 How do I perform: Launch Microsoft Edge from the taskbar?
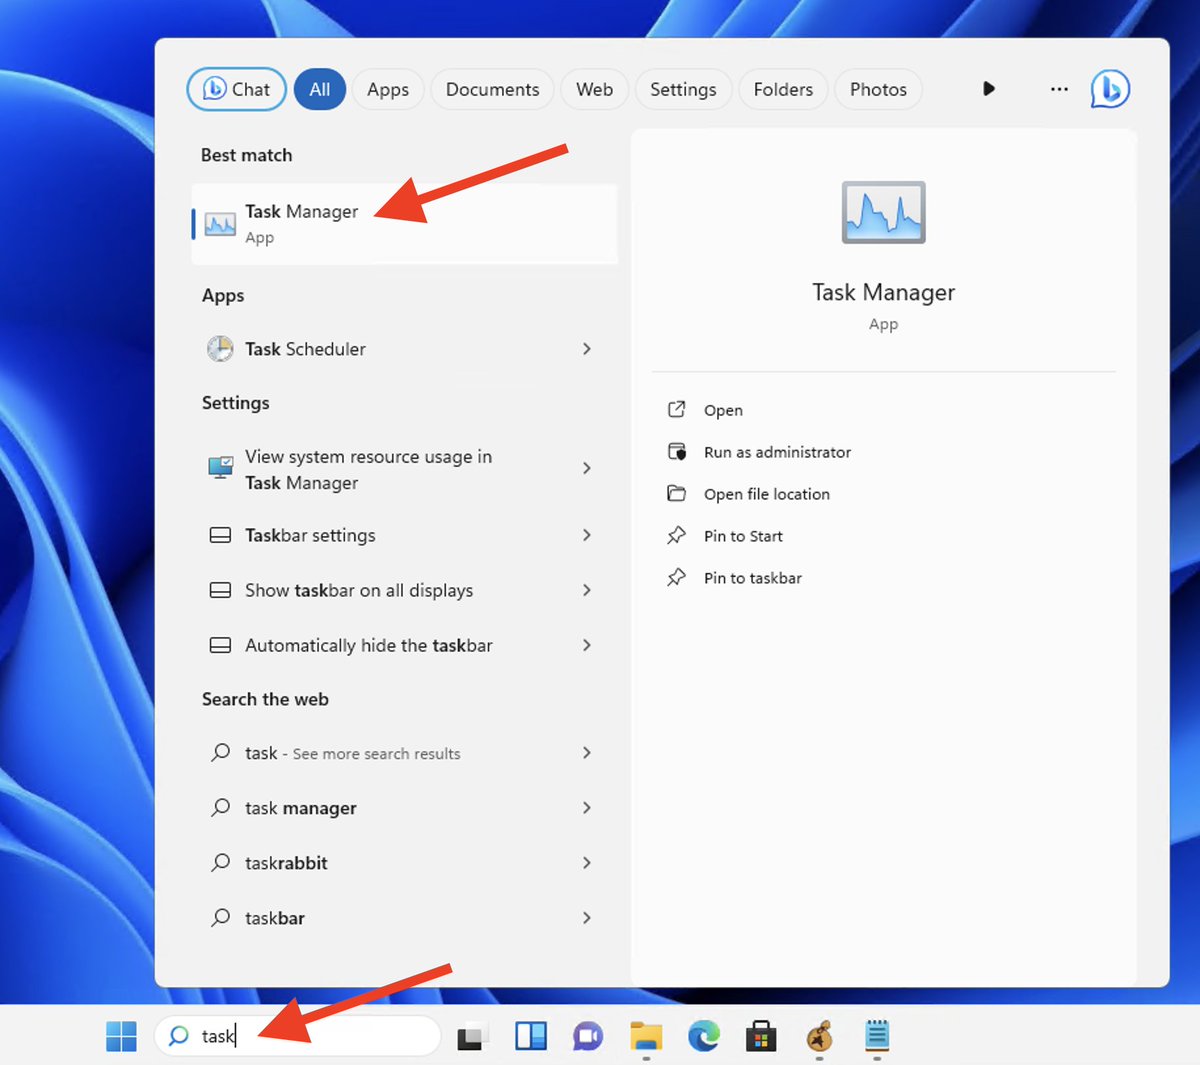point(704,1037)
